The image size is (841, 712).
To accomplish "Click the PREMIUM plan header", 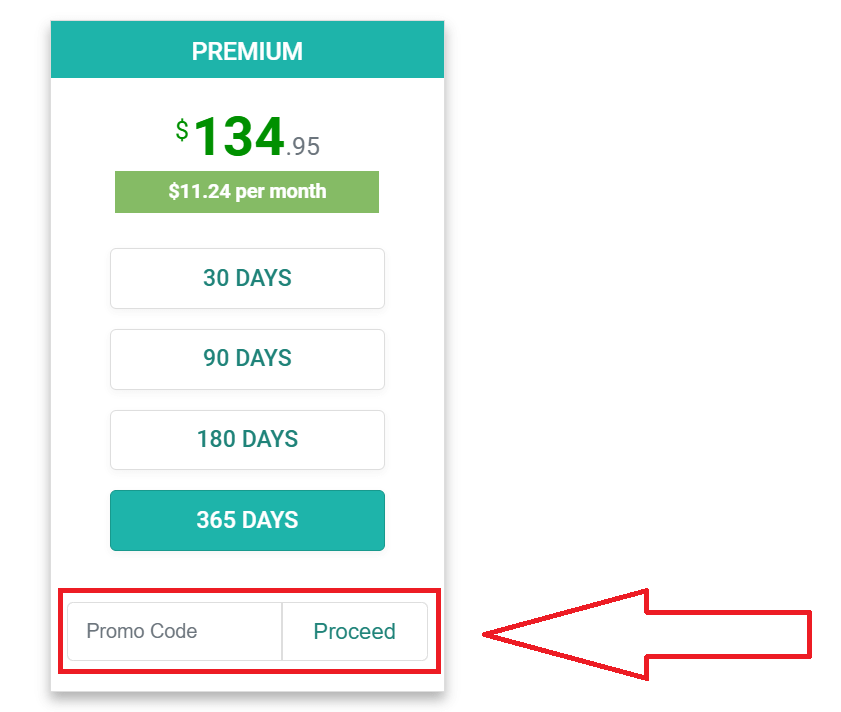I will point(247,51).
